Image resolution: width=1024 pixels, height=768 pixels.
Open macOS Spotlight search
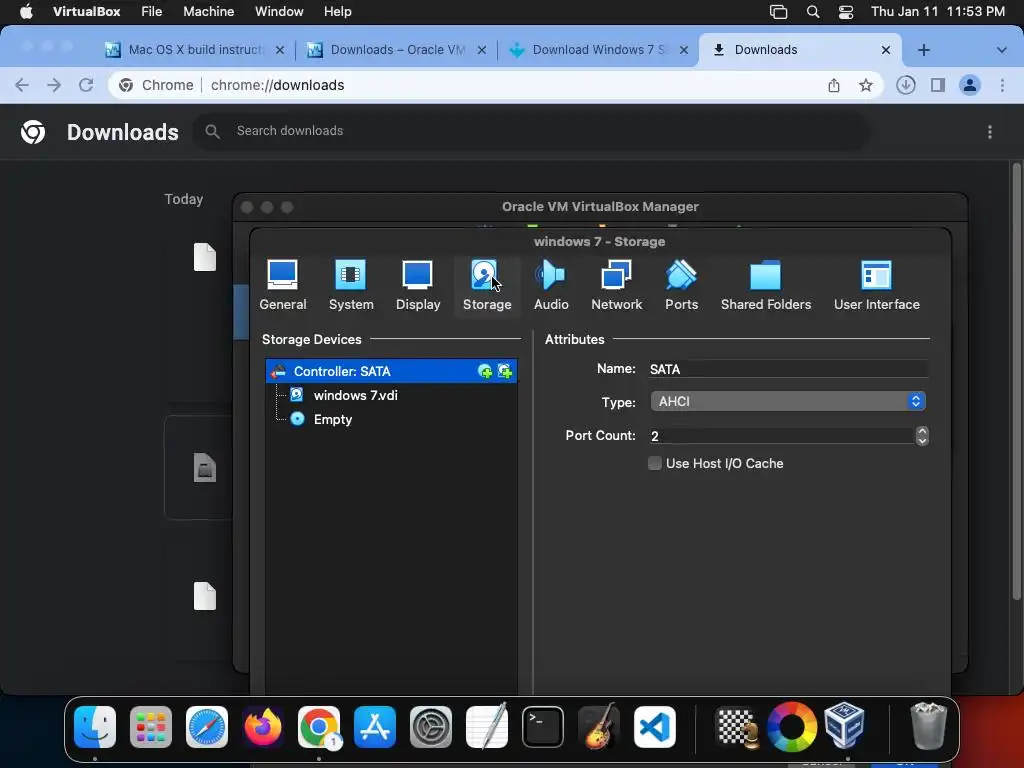click(x=812, y=12)
